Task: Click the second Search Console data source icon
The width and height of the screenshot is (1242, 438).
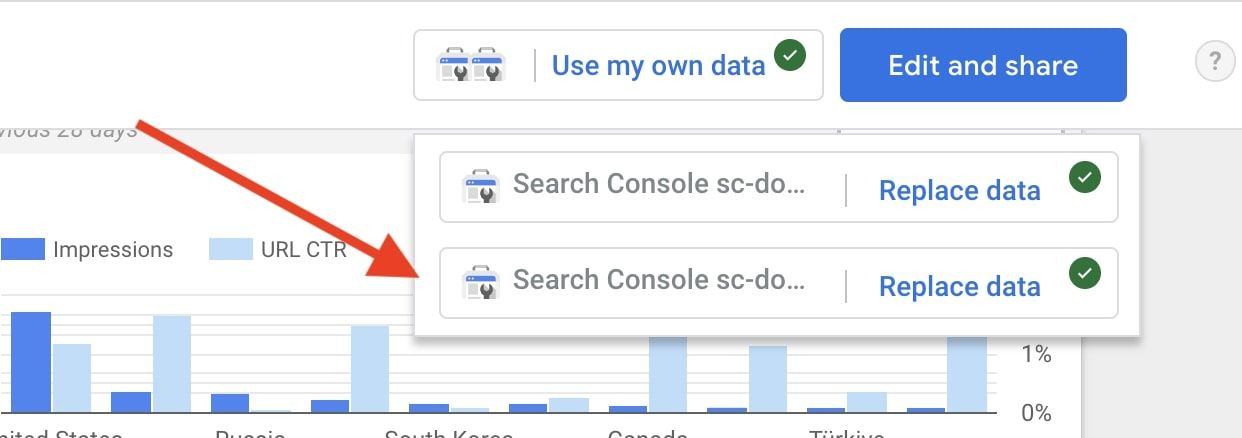Action: [x=480, y=282]
